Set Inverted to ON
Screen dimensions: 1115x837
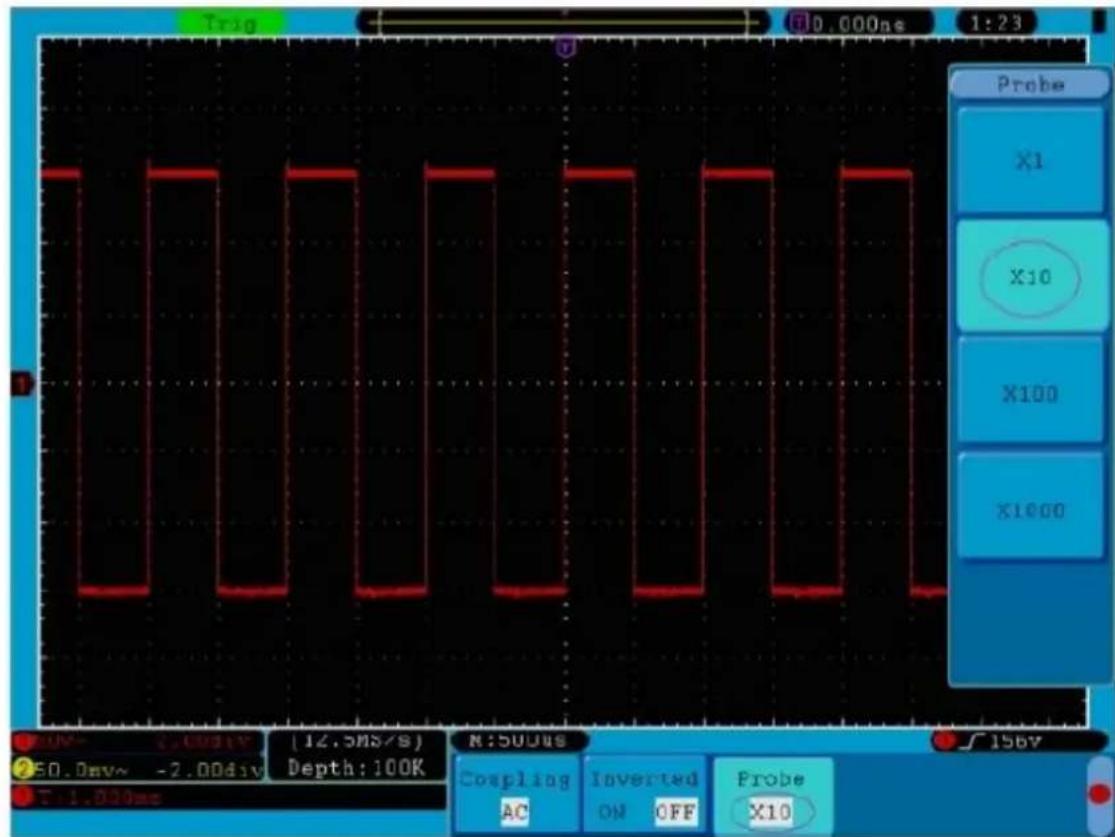pos(612,811)
